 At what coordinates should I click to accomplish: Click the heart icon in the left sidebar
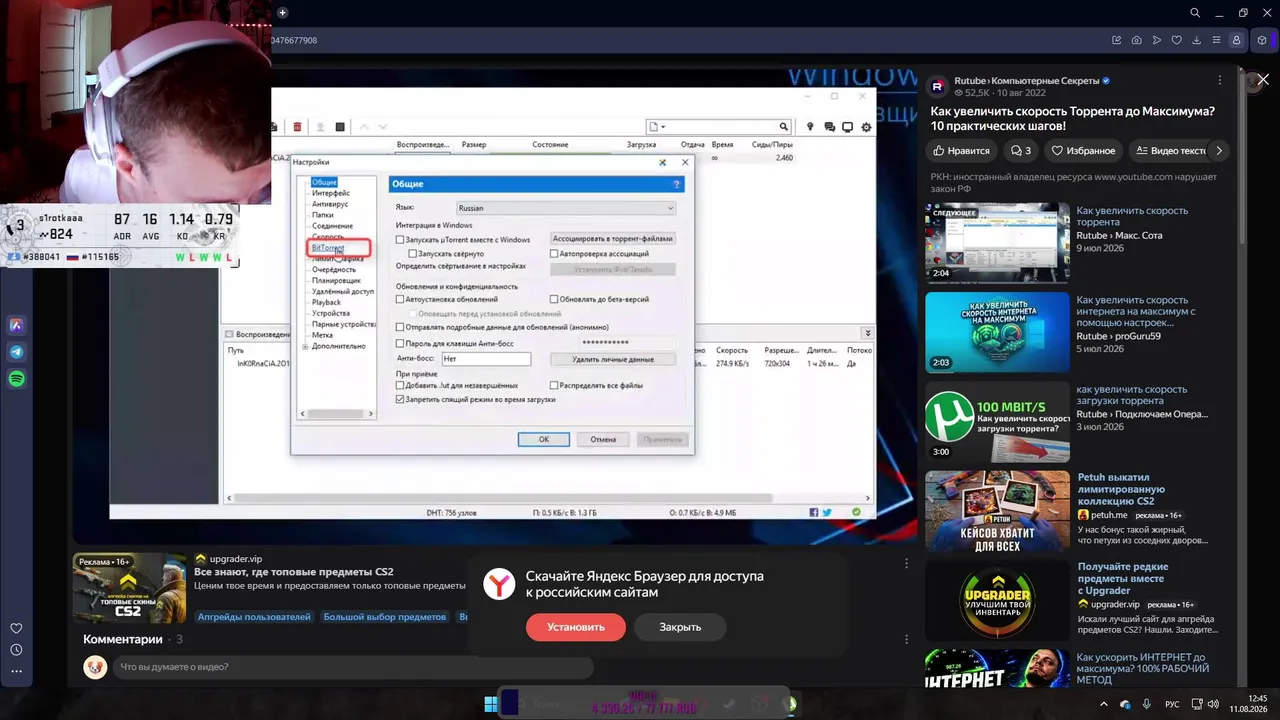[16, 628]
